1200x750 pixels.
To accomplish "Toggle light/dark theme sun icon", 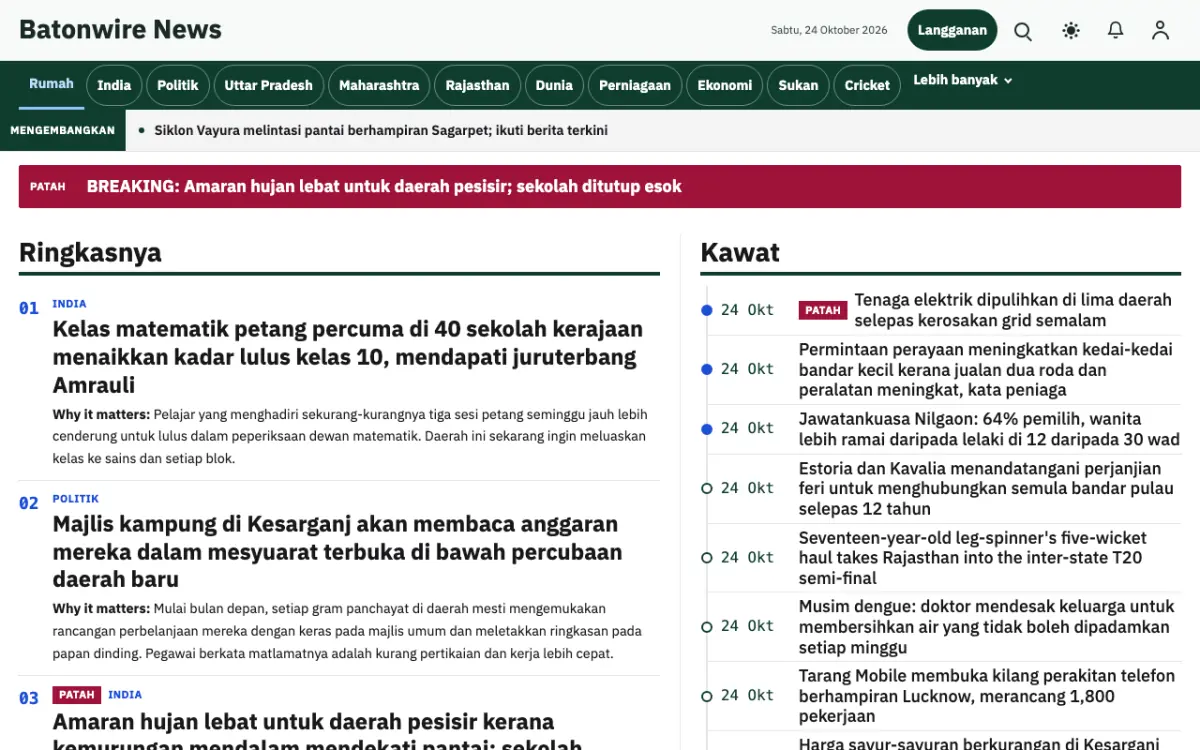I will 1071,31.
